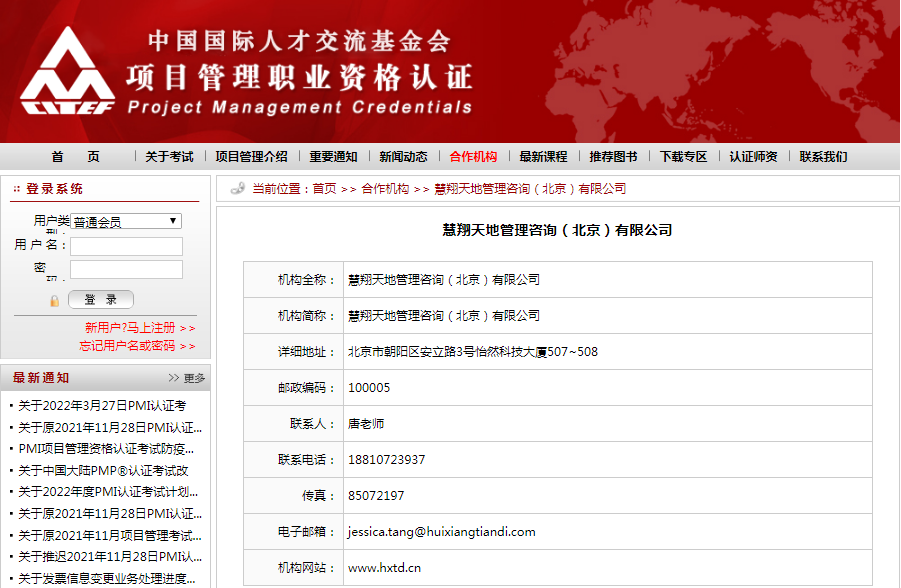Select 合作机构 navigation tab
901x588 pixels.
473,156
